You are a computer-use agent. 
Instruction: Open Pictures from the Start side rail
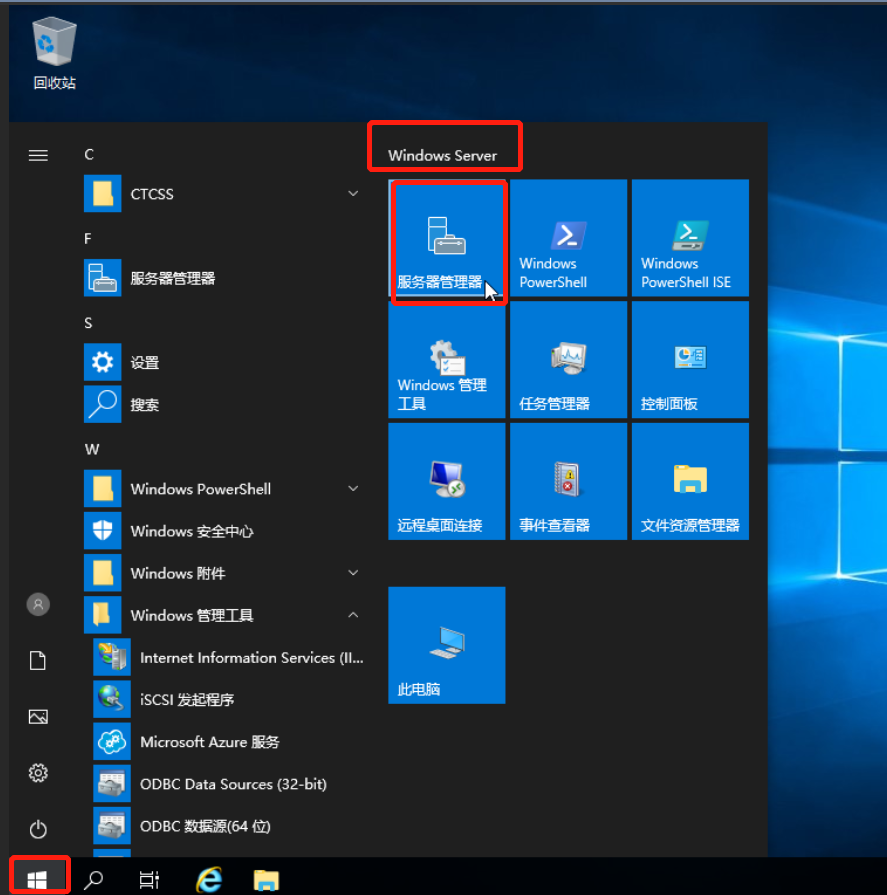(x=38, y=717)
